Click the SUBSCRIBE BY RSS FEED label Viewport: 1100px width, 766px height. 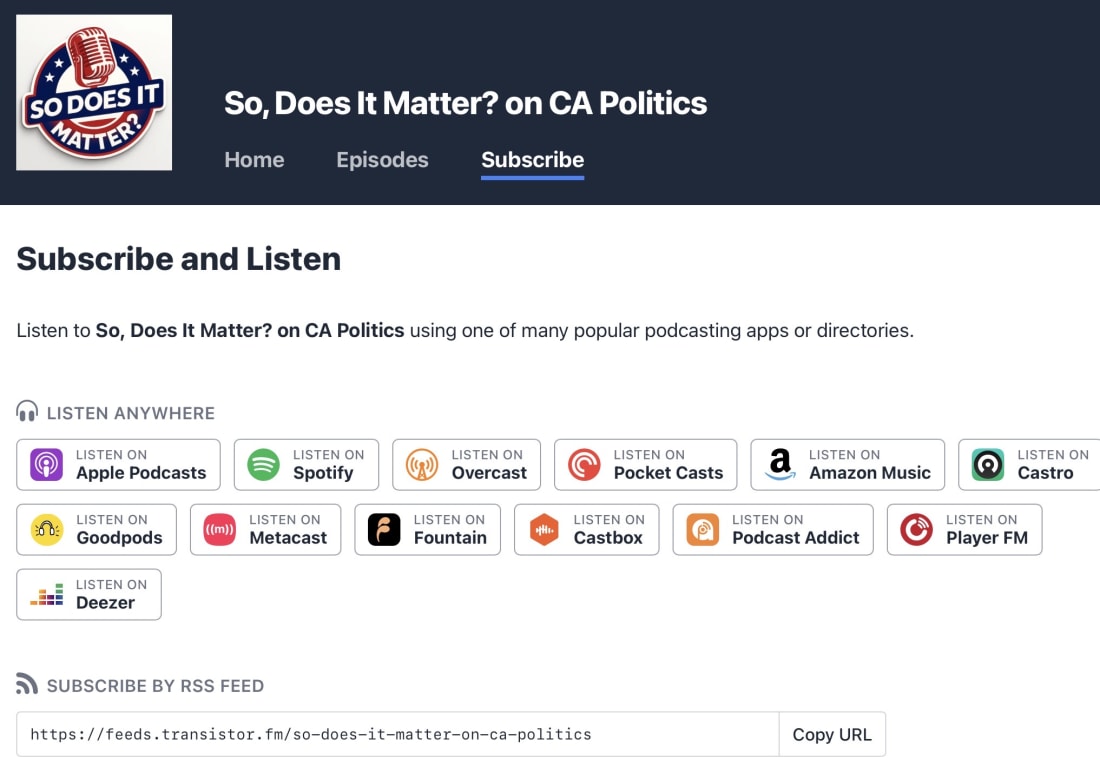coord(155,686)
